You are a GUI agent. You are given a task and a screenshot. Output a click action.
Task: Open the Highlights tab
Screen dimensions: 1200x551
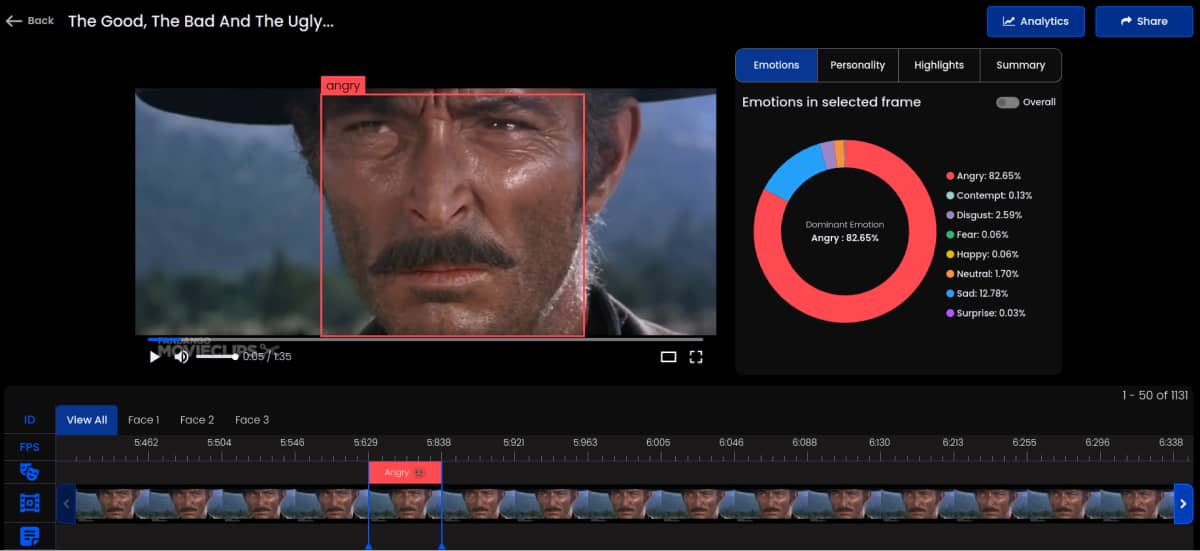click(x=939, y=65)
